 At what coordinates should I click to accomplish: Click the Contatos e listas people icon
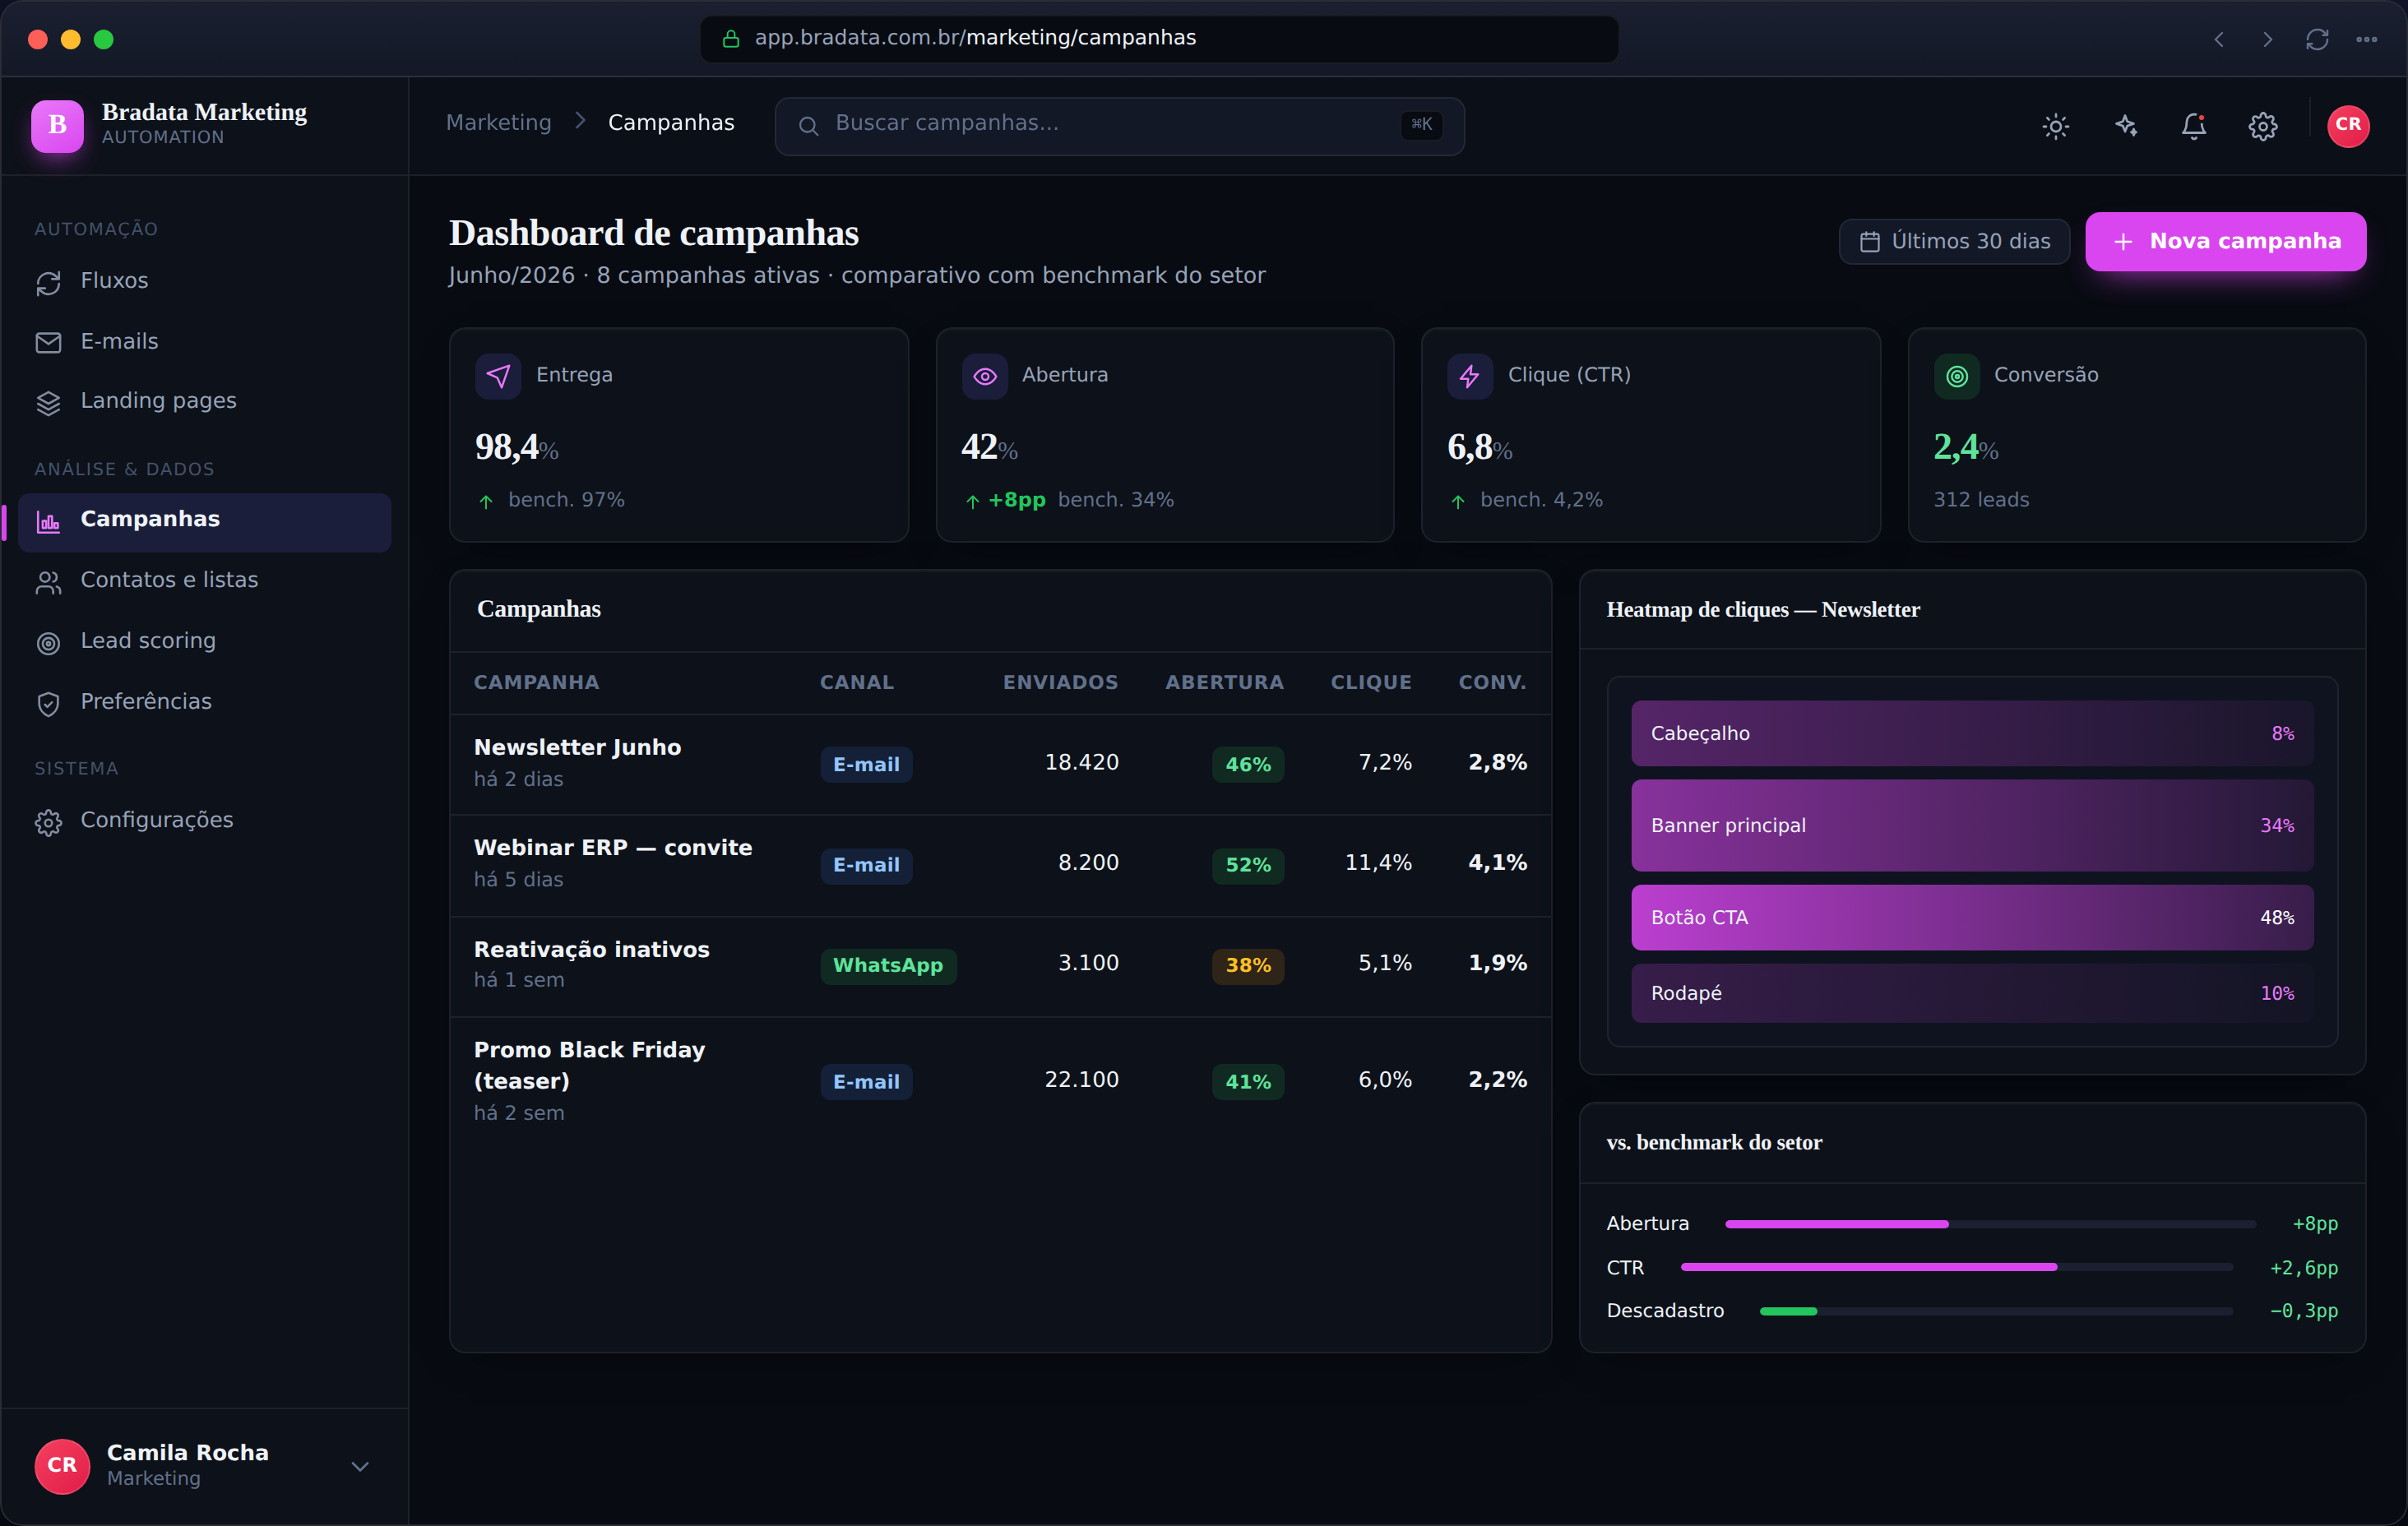[48, 582]
